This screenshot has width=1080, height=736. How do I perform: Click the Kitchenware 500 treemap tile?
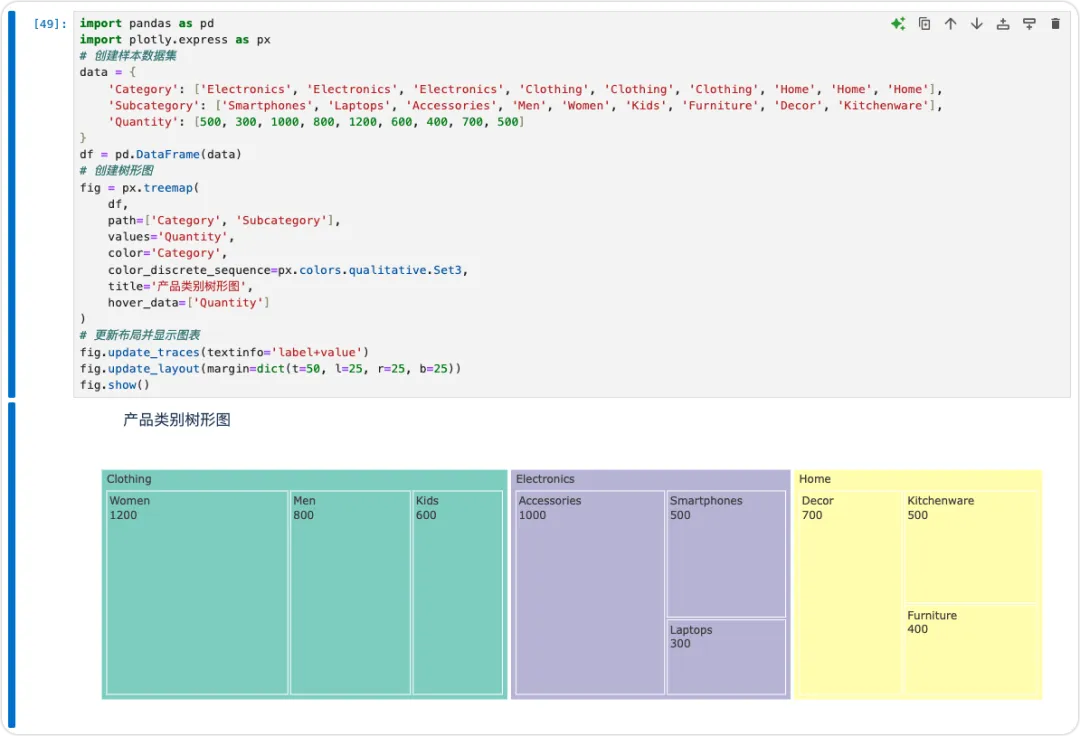coord(971,547)
